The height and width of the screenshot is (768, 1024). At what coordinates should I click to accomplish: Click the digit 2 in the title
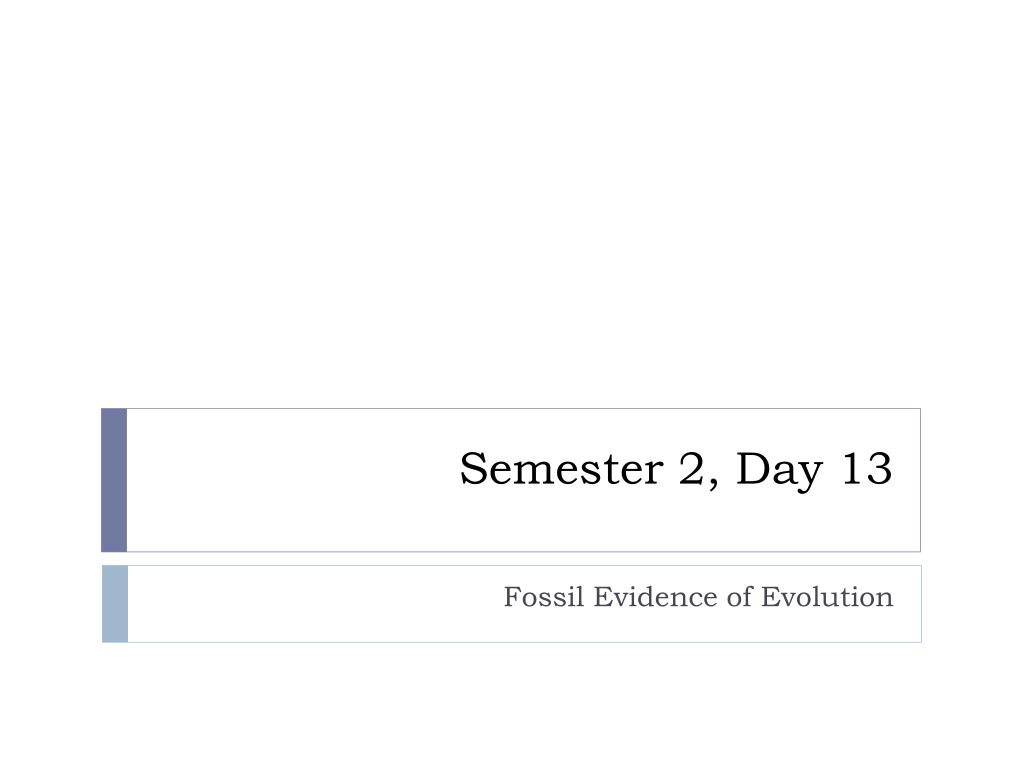[692, 468]
